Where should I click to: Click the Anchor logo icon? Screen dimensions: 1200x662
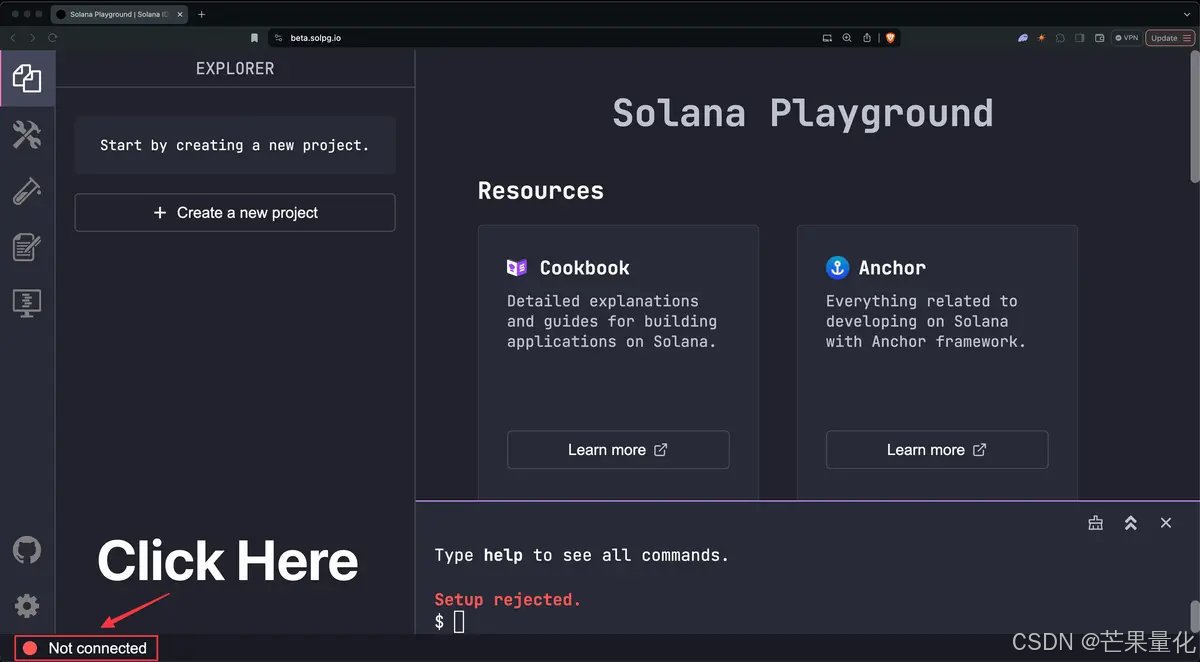pos(837,268)
